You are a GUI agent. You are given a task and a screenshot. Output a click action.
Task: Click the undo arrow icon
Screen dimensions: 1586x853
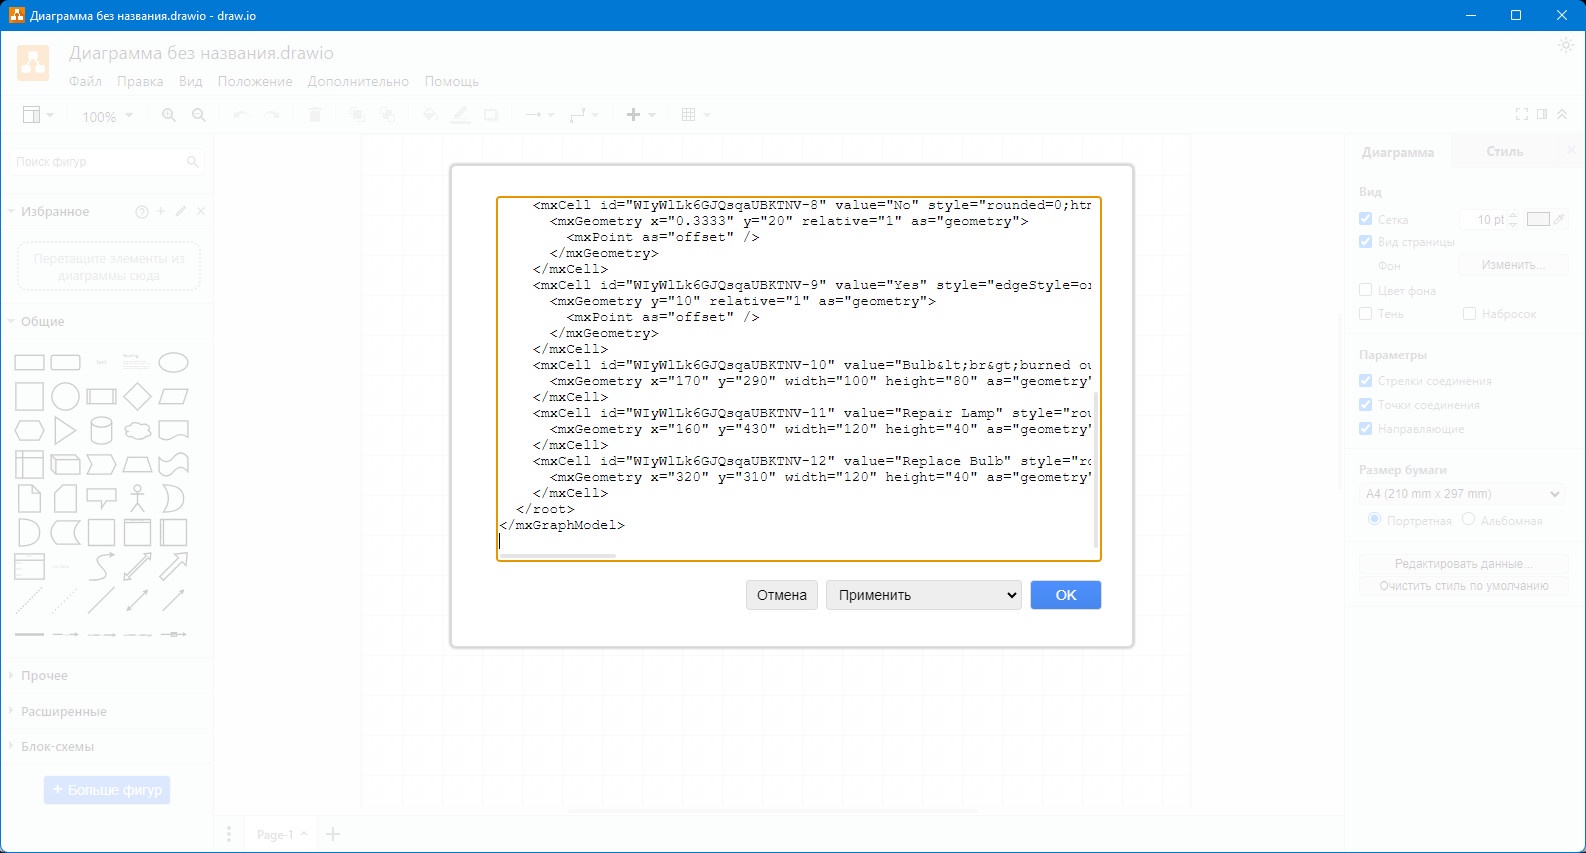[x=240, y=115]
